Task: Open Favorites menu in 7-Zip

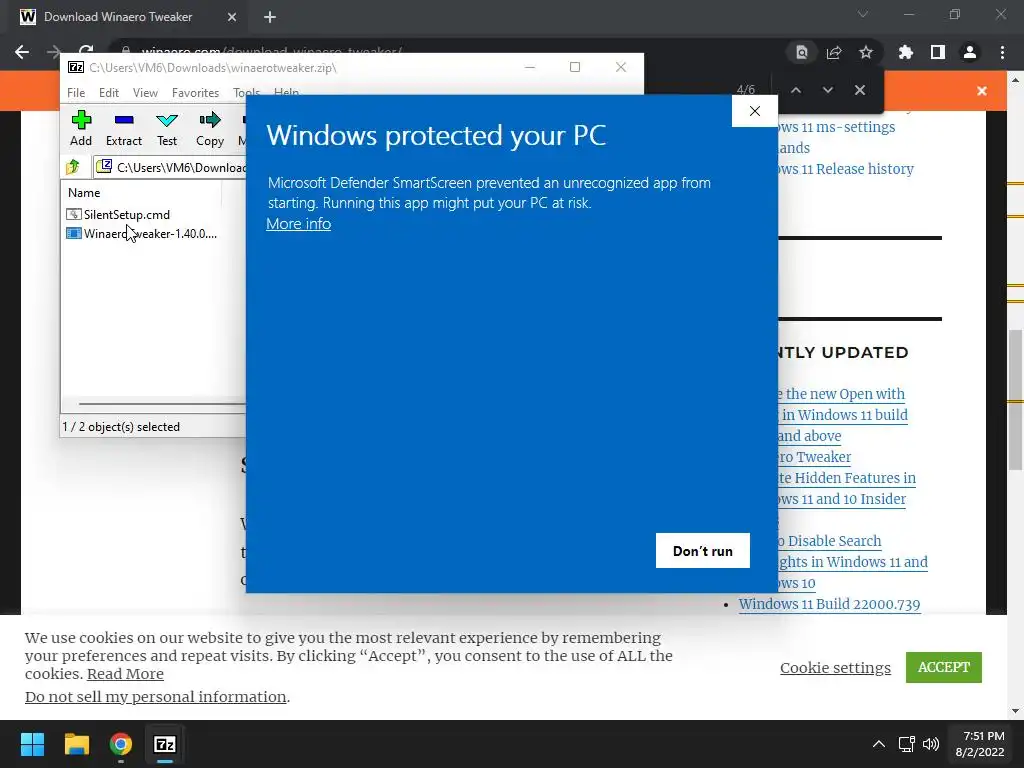Action: click(x=195, y=93)
